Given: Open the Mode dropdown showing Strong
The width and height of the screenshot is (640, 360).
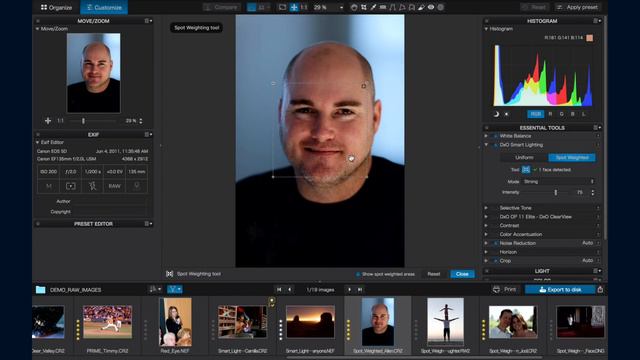Looking at the screenshot, I should click(x=559, y=182).
